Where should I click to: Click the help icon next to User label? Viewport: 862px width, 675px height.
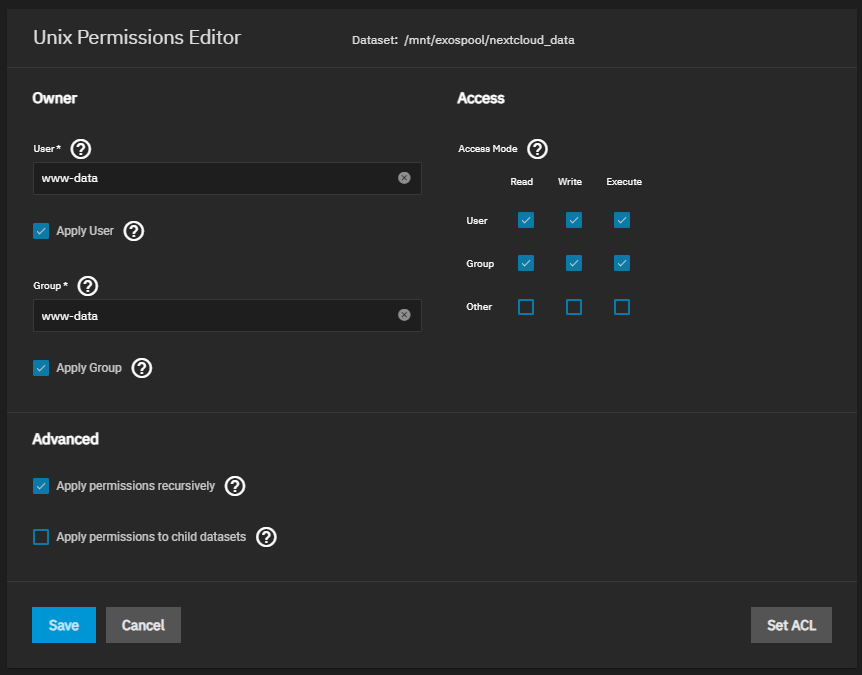tap(81, 149)
